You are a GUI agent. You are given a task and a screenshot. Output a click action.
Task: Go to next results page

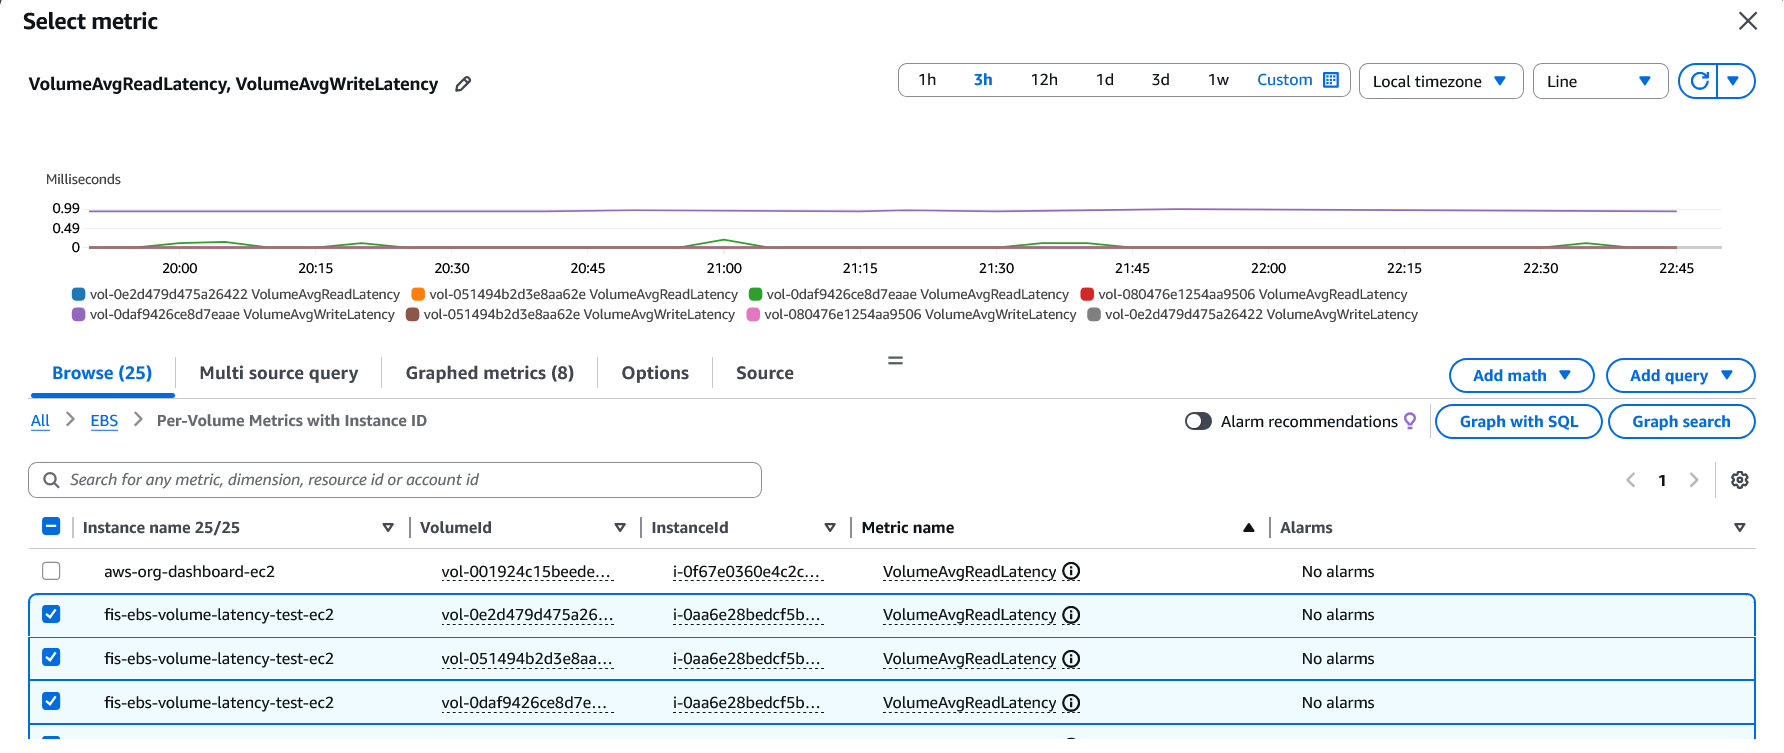1694,480
